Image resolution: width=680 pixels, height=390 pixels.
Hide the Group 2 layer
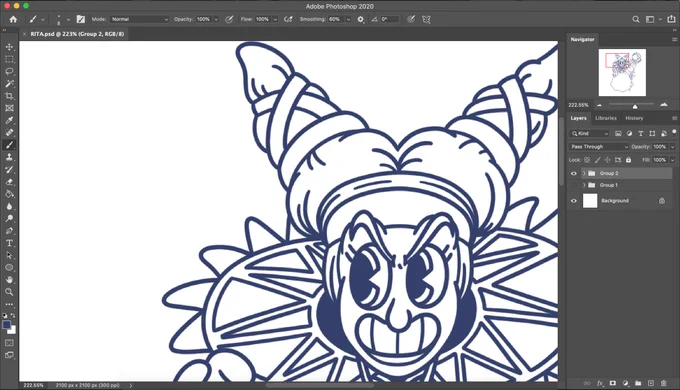click(x=574, y=173)
